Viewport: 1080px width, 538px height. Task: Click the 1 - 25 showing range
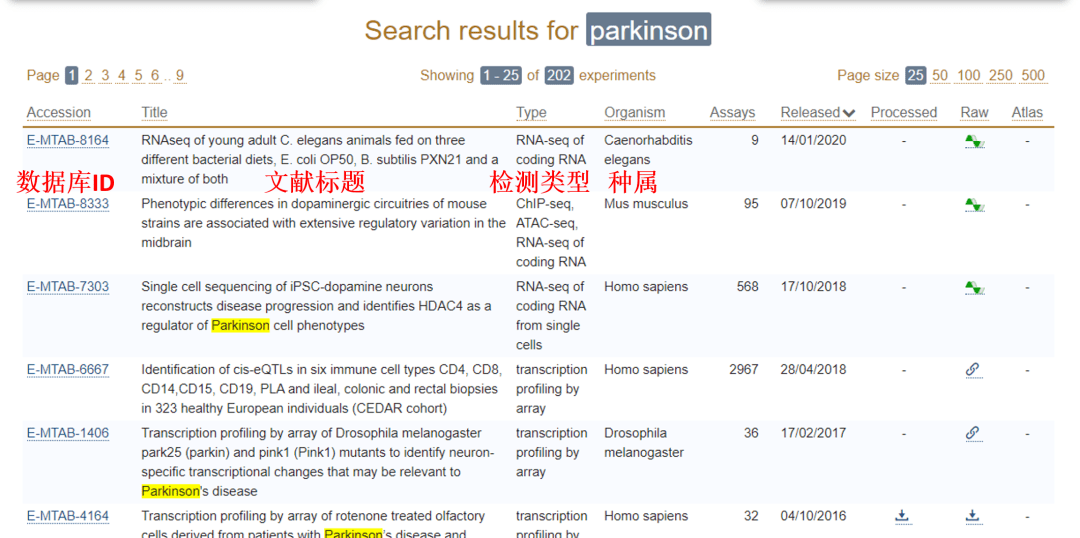pyautogui.click(x=501, y=75)
